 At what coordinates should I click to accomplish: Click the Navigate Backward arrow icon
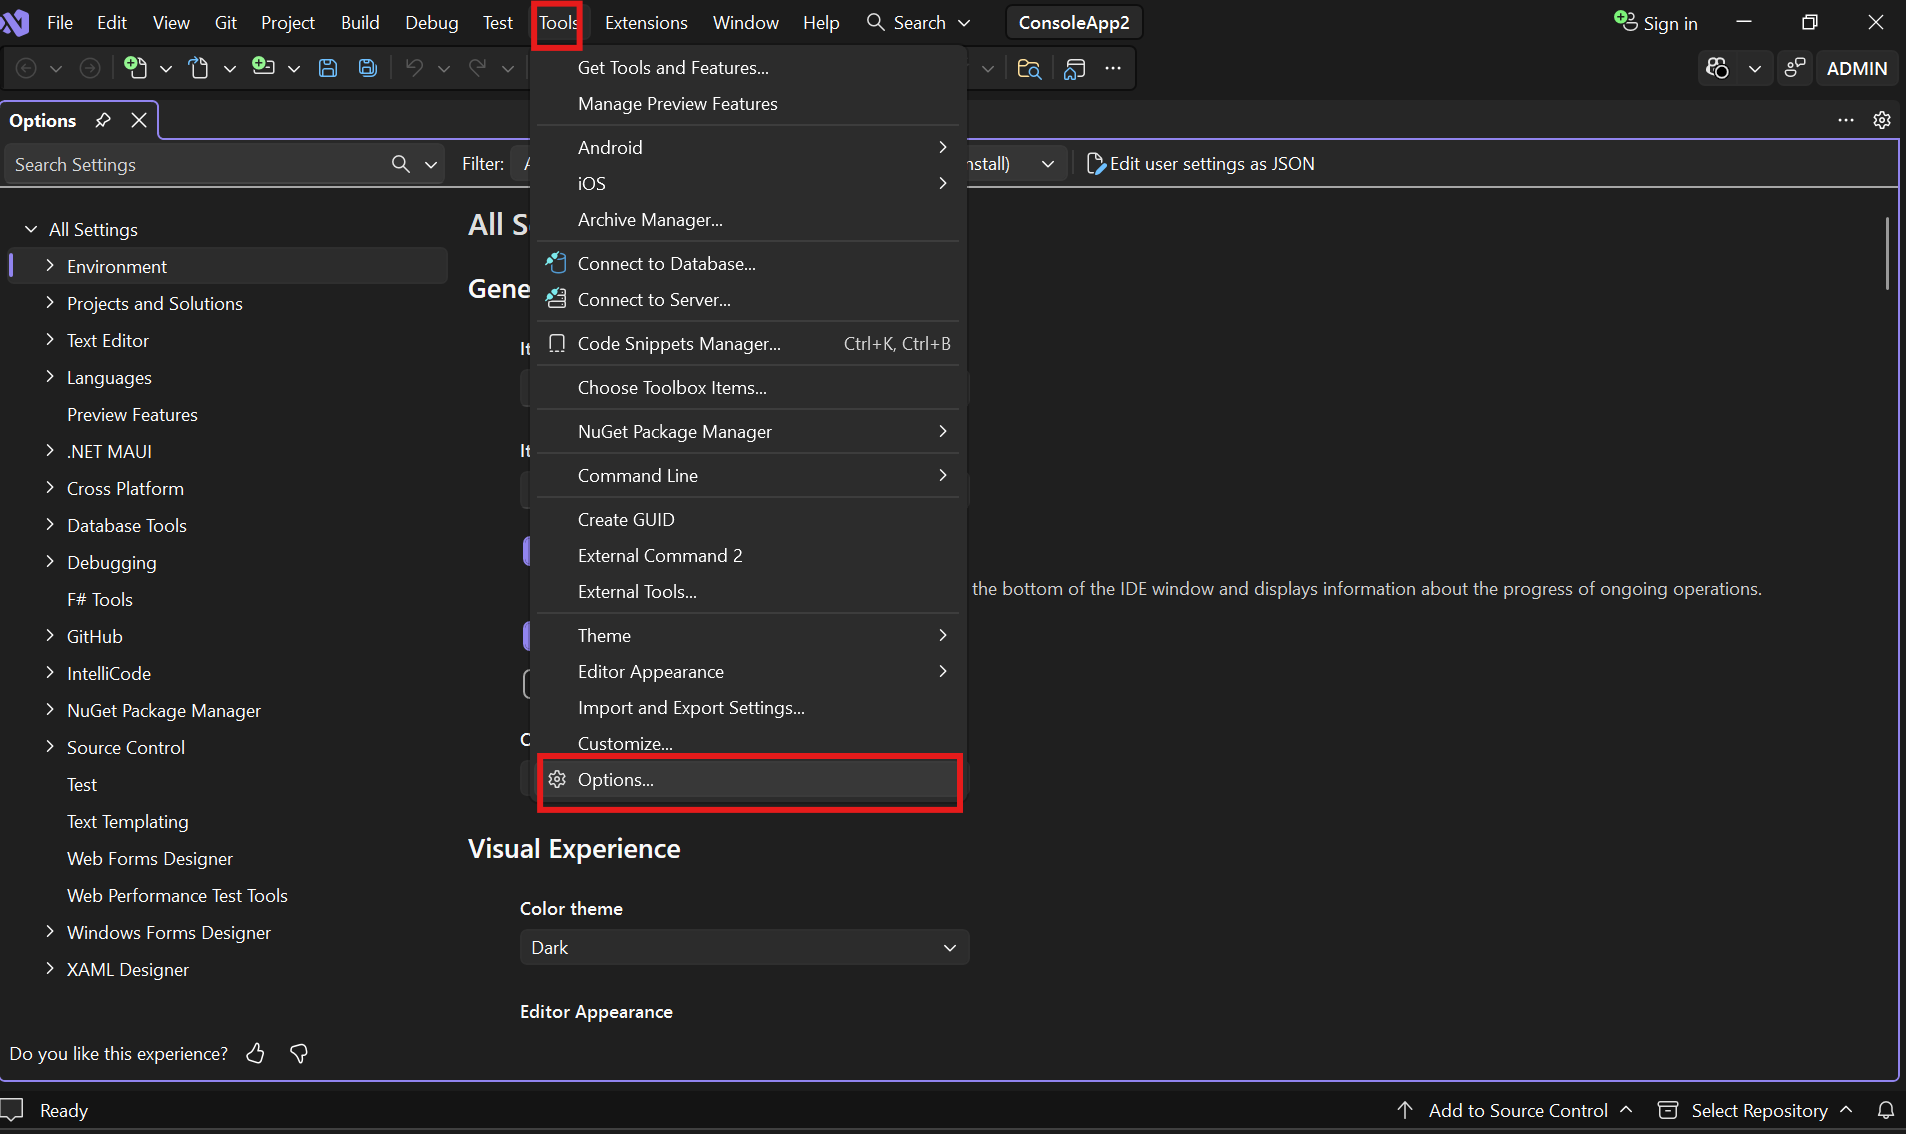coord(27,68)
